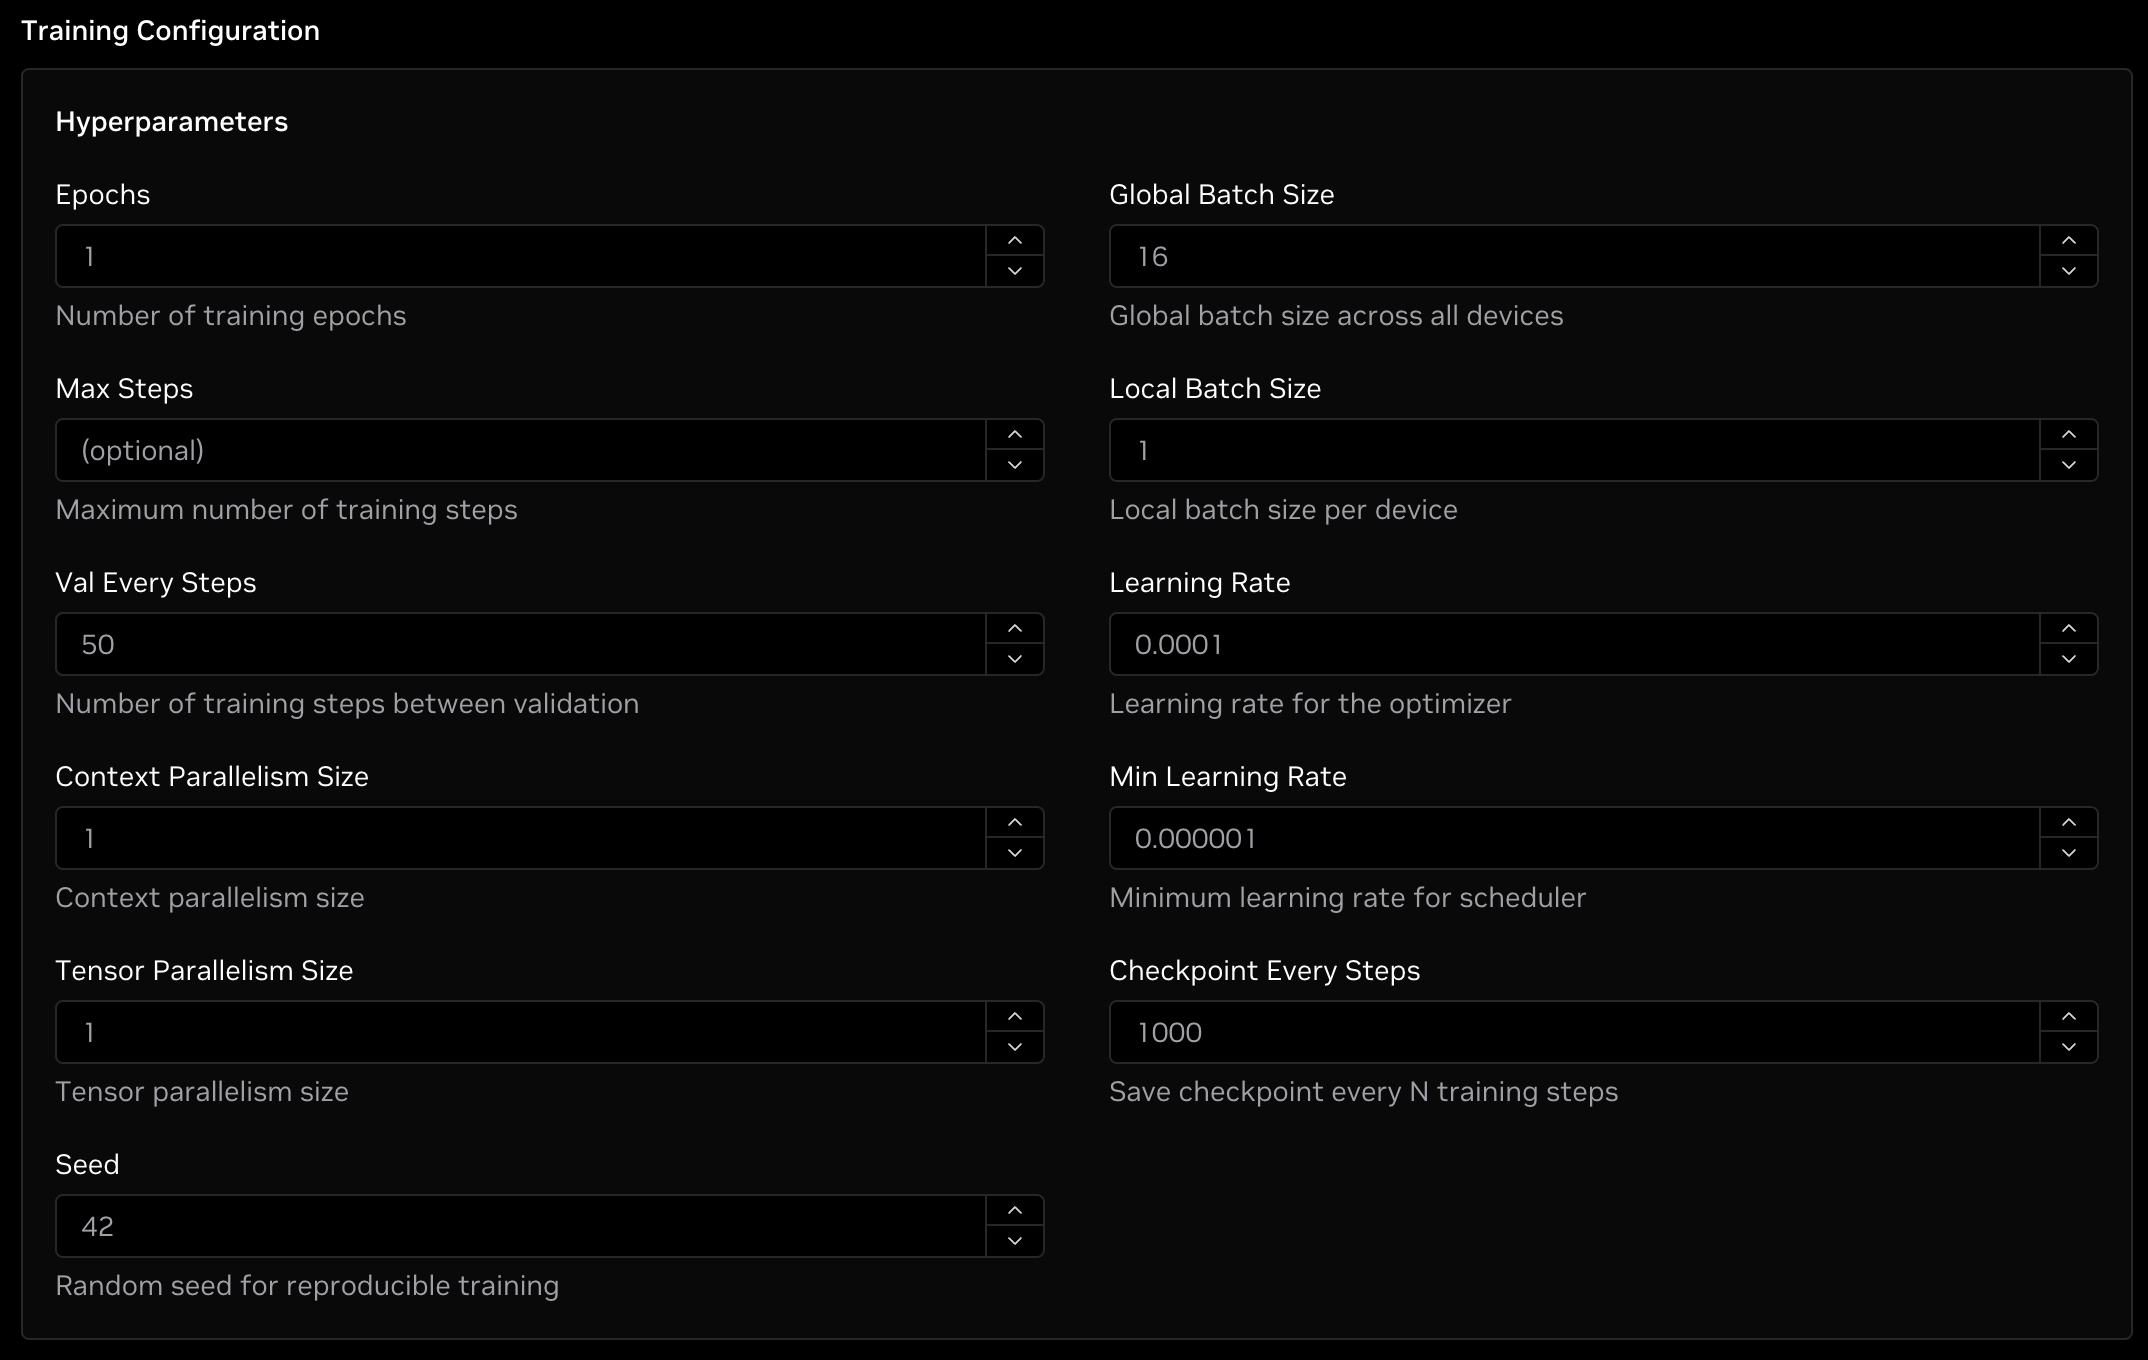Raise Max Steps using the up arrow
The image size is (2148, 1360).
point(1014,435)
